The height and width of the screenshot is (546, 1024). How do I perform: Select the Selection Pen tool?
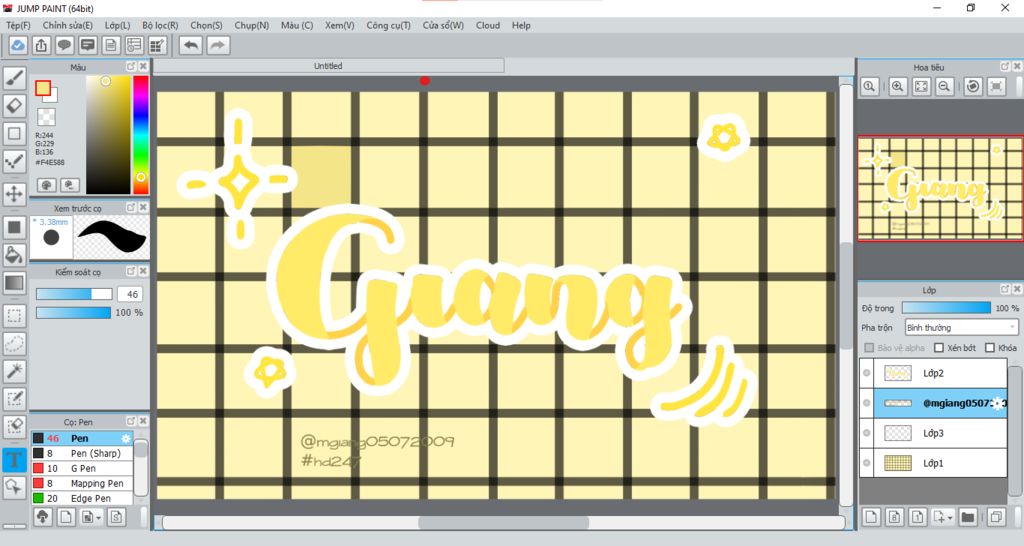coord(14,398)
